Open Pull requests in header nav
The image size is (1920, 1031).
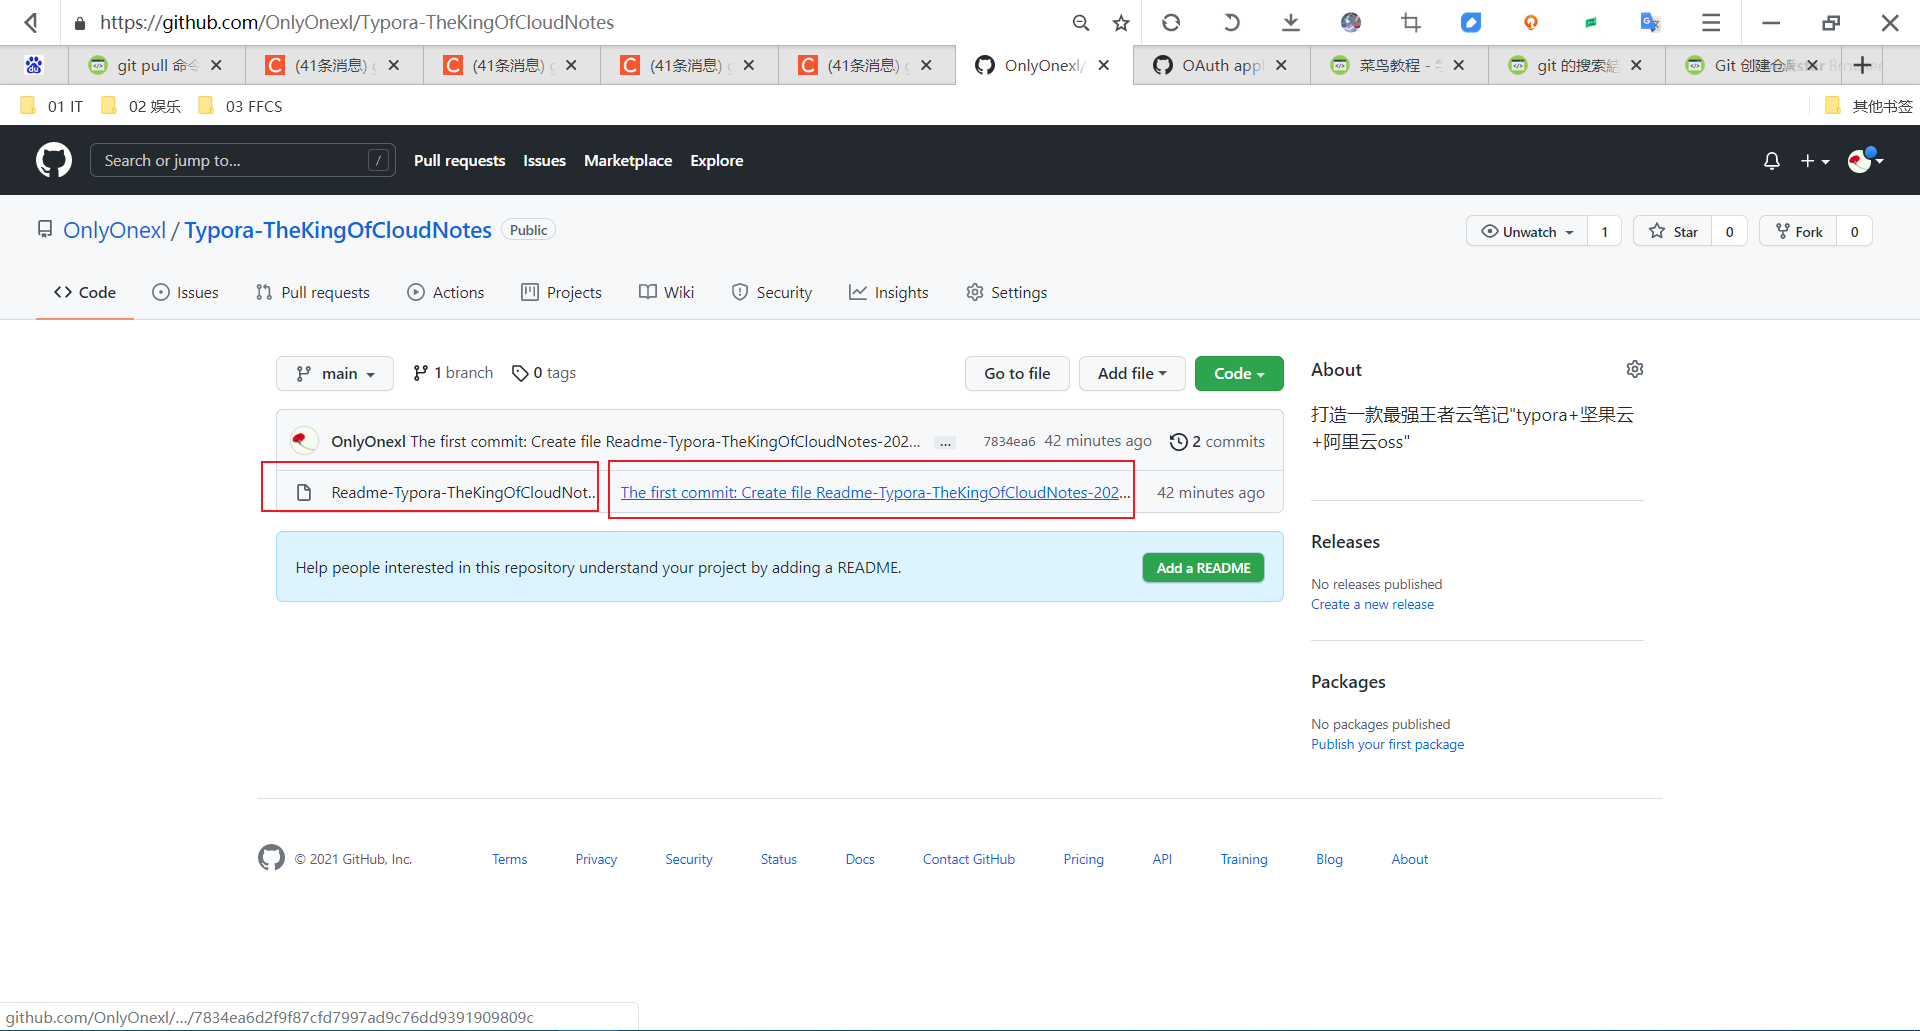459,160
